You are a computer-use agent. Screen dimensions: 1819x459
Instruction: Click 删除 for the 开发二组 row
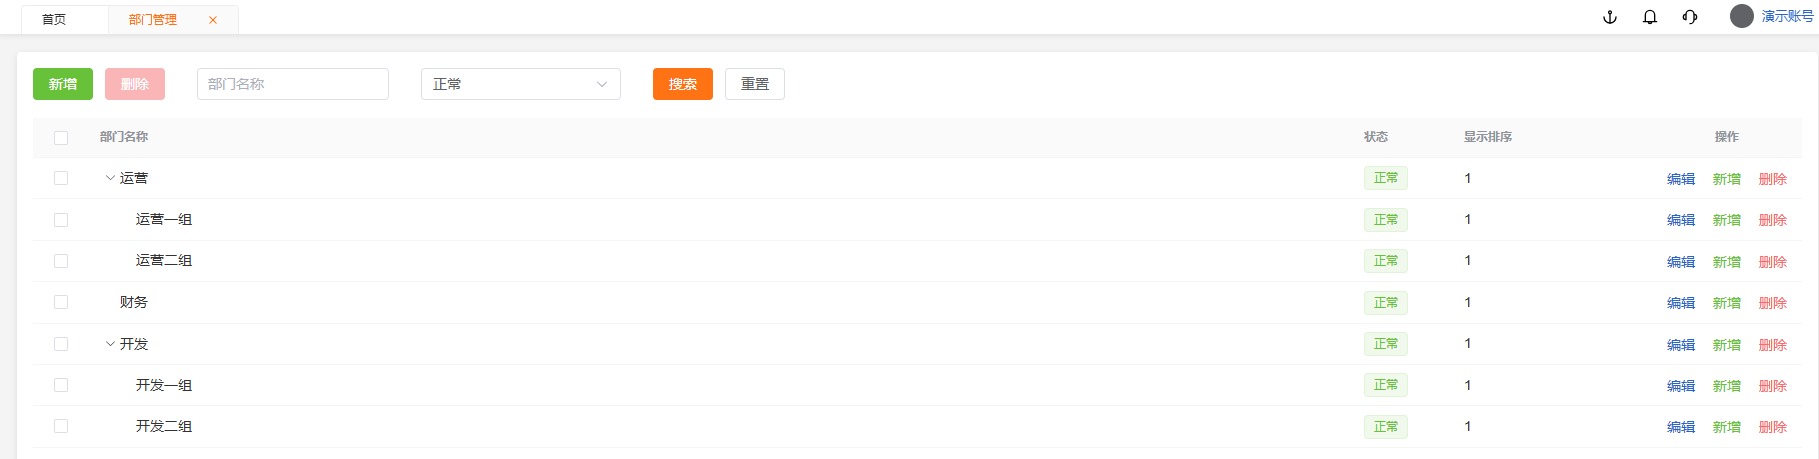click(1773, 427)
